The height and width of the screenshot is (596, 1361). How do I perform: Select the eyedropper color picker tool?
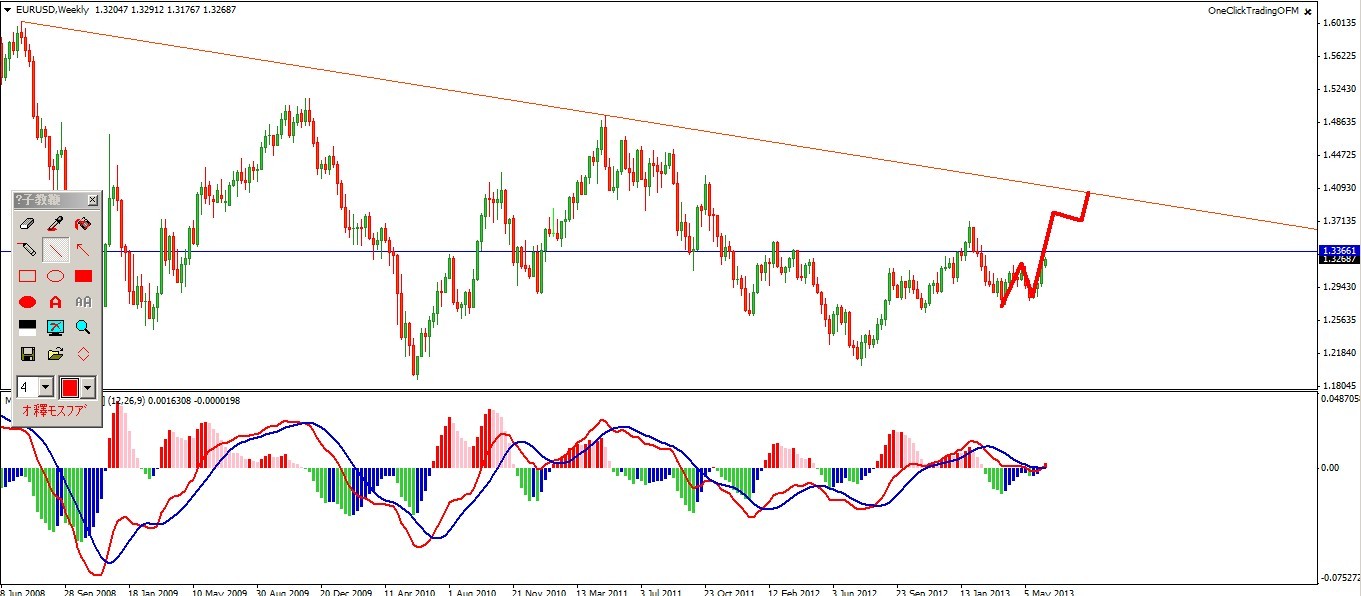point(56,224)
